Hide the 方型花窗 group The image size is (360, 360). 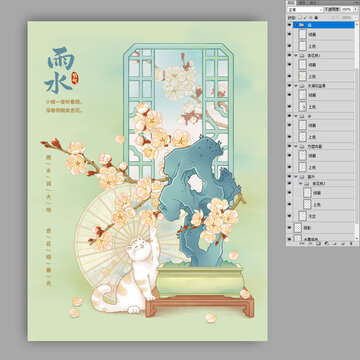(x=289, y=146)
